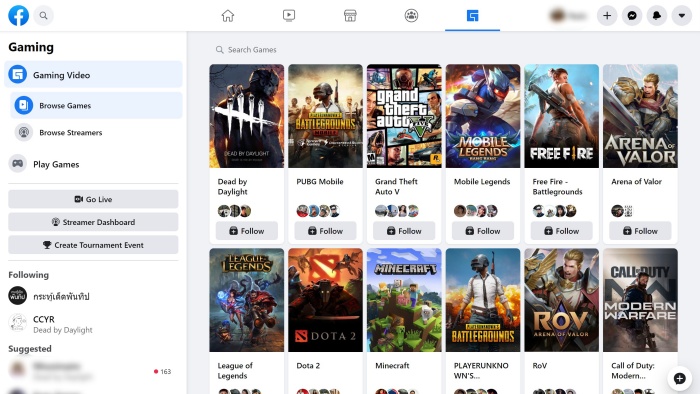This screenshot has height=394, width=700.
Task: Open Dead by Daylight cover thumbnail
Action: (246, 116)
